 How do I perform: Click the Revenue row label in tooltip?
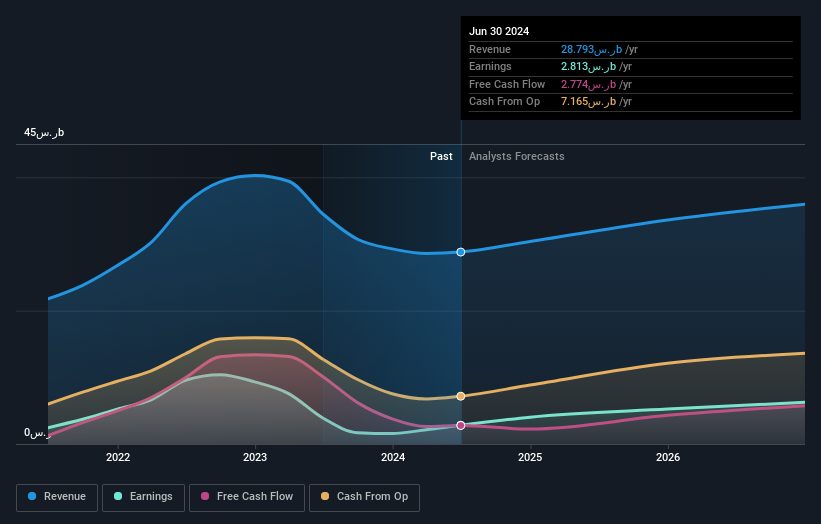490,49
